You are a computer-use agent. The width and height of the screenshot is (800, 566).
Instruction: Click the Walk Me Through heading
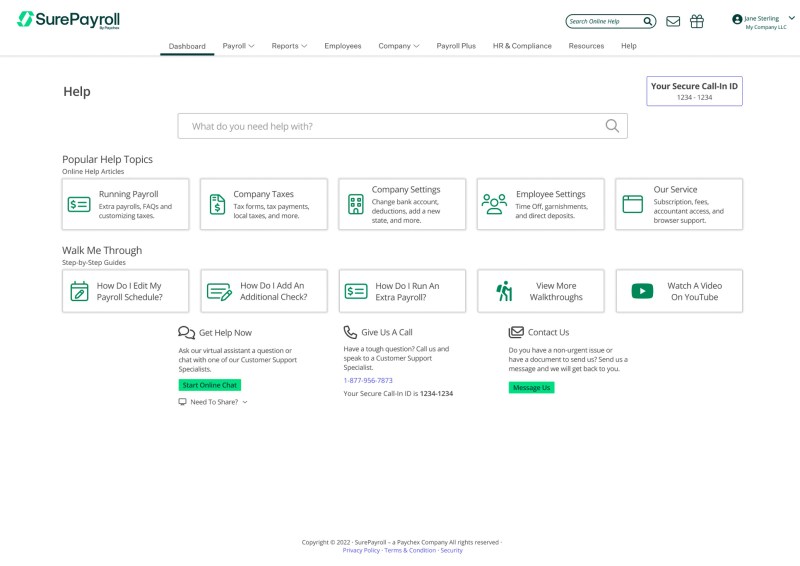tap(102, 250)
